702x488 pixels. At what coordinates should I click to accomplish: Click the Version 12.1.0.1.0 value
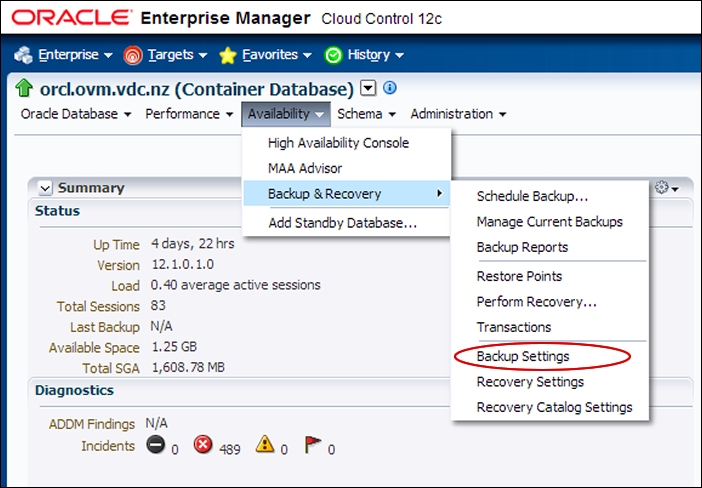tap(183, 265)
